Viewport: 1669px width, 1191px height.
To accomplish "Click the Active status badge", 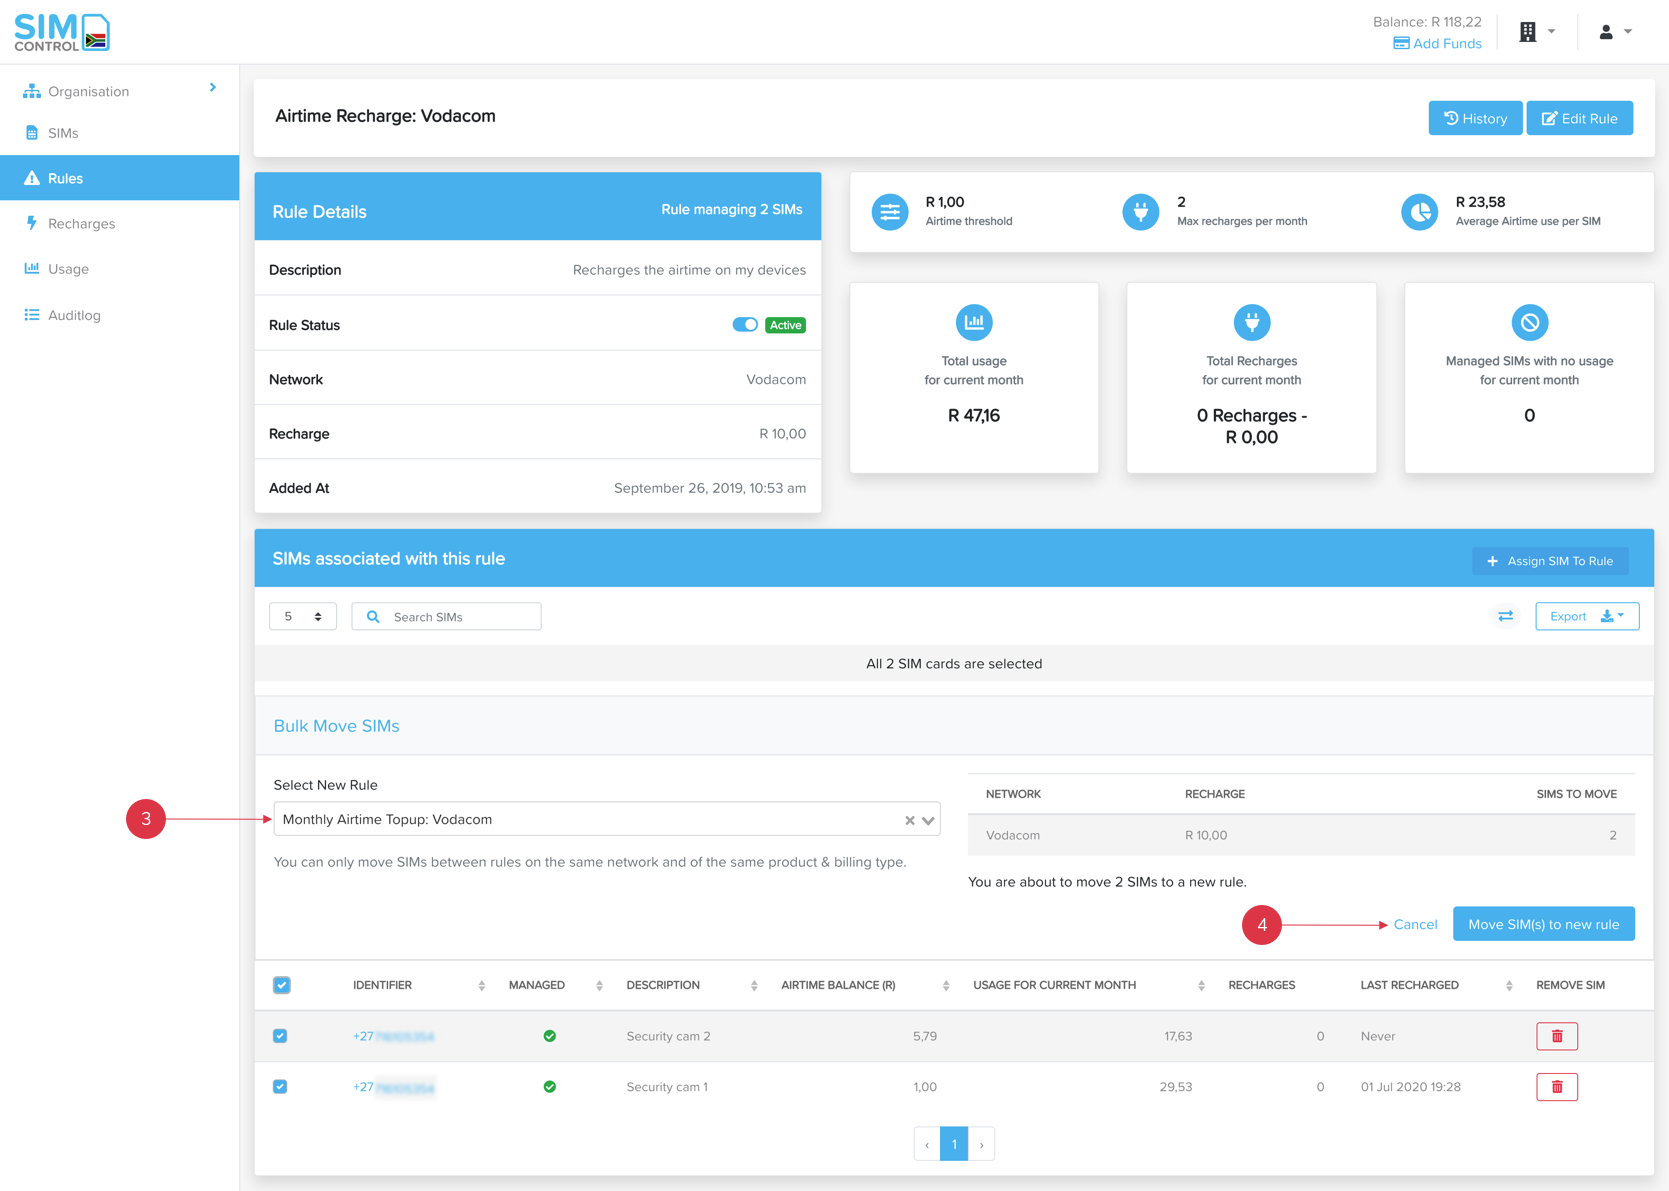I will (785, 325).
